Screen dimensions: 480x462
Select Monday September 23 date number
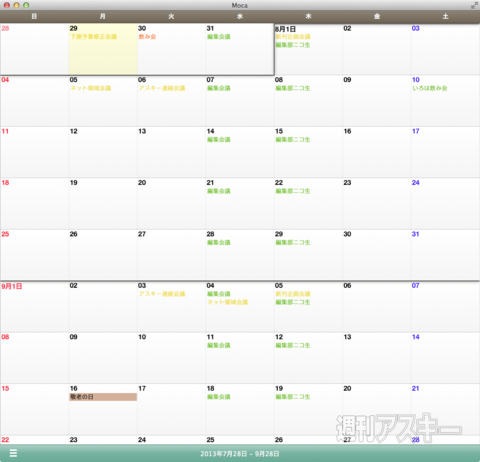pyautogui.click(x=74, y=440)
